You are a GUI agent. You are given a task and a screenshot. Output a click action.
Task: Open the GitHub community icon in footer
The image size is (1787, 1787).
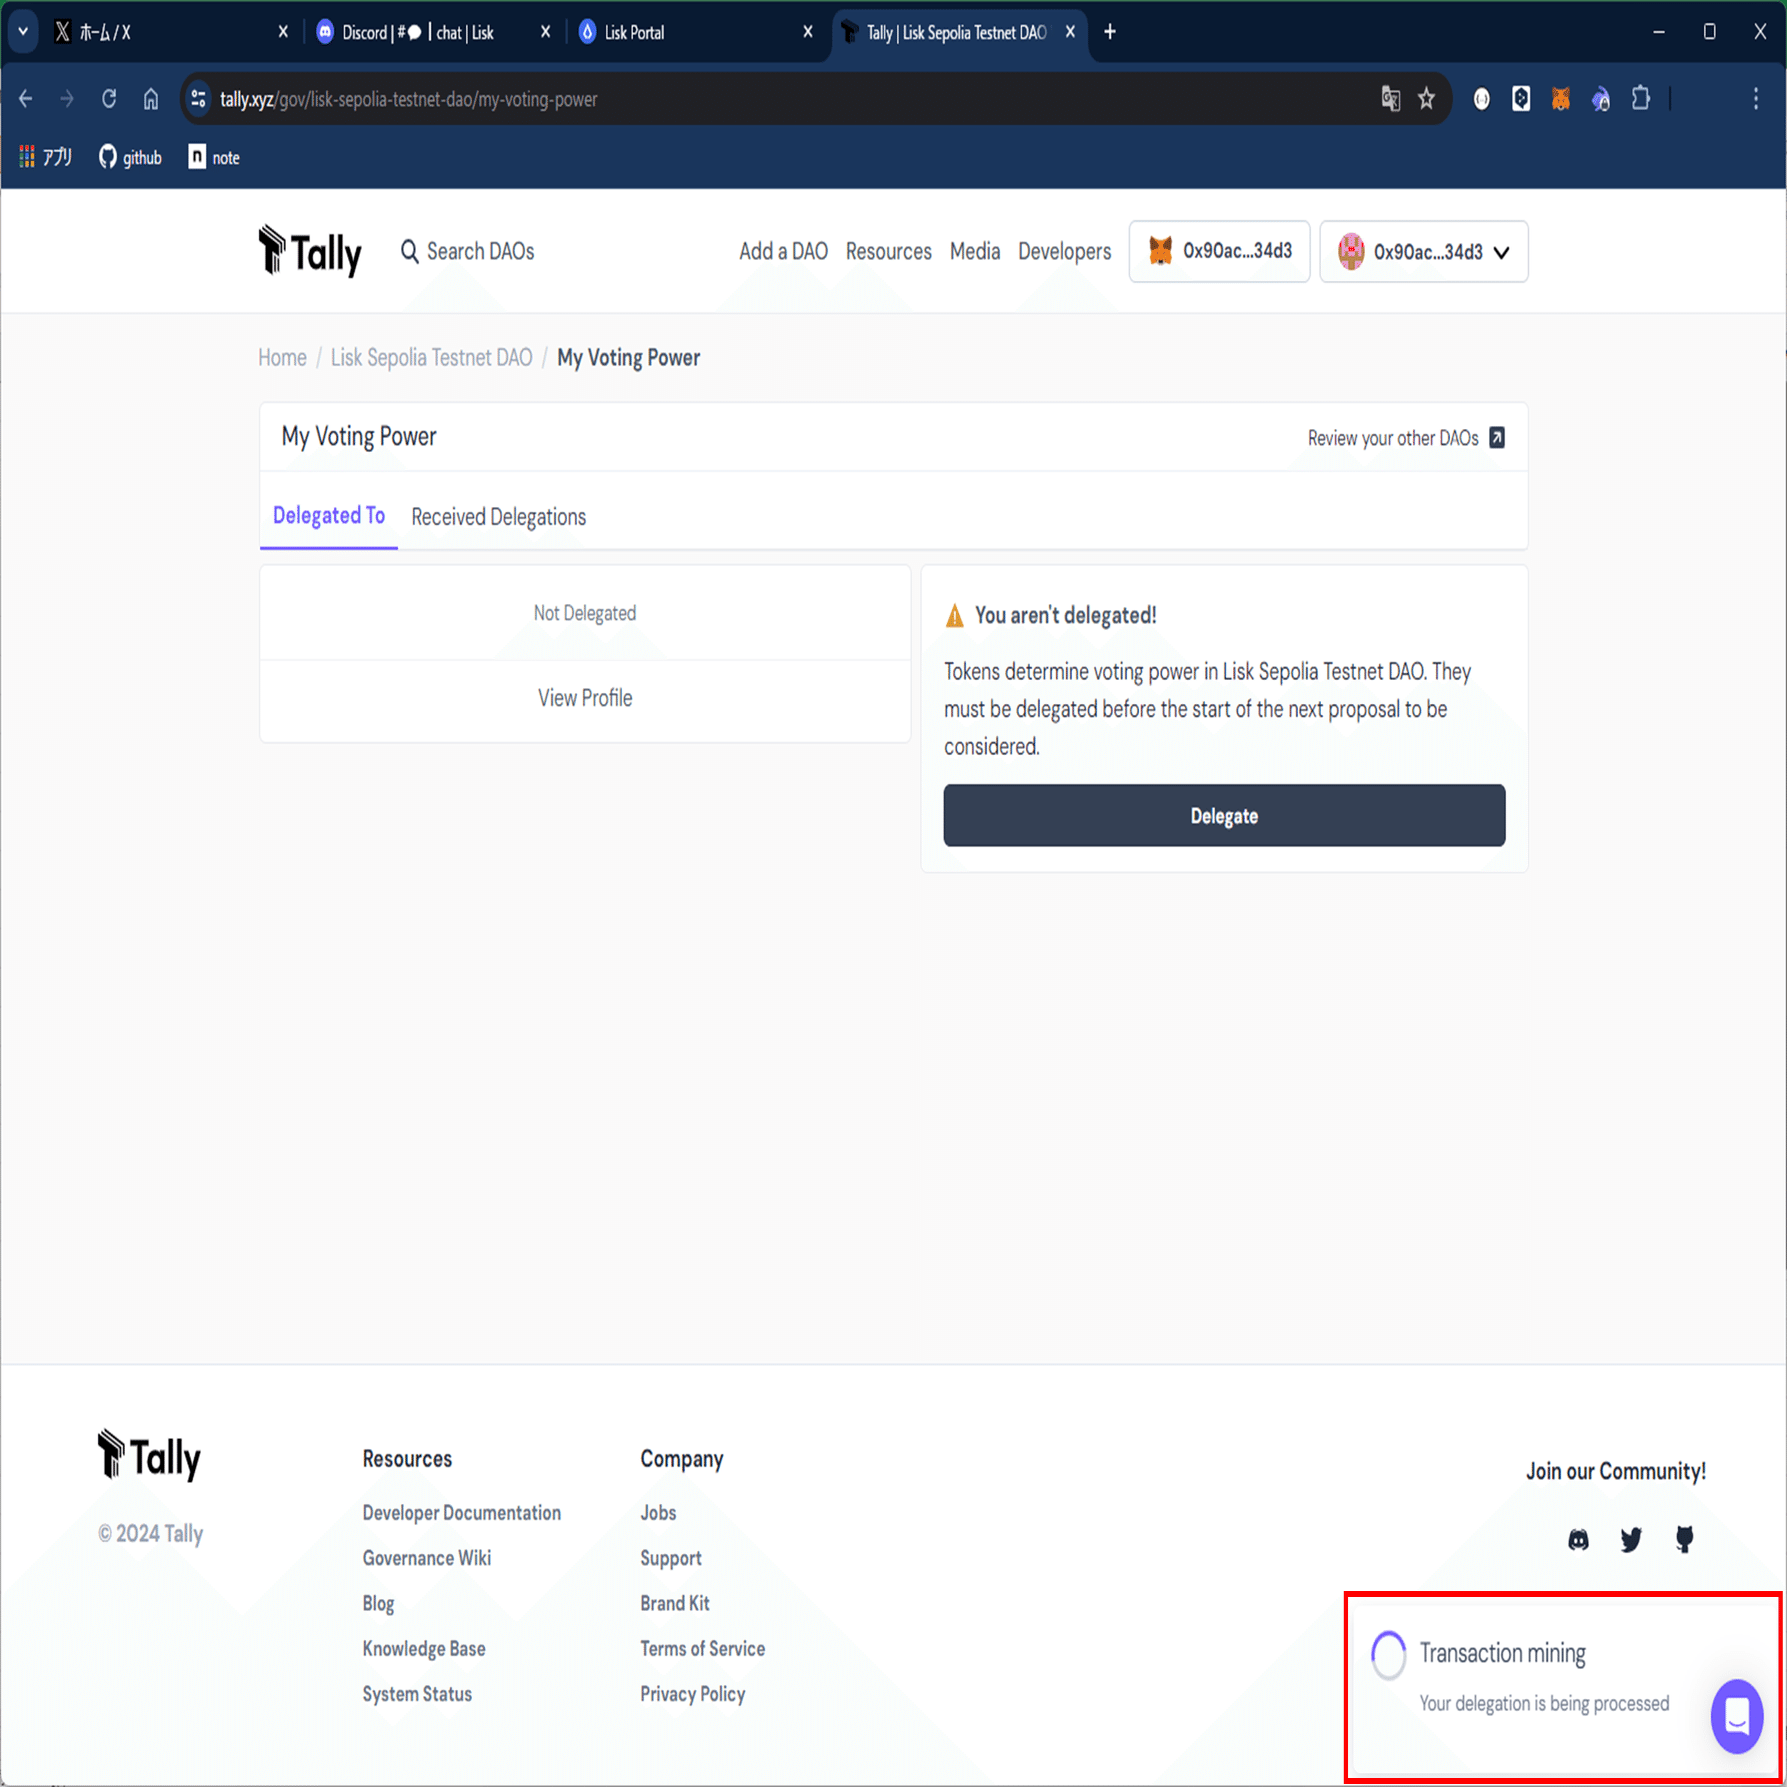click(1685, 1539)
